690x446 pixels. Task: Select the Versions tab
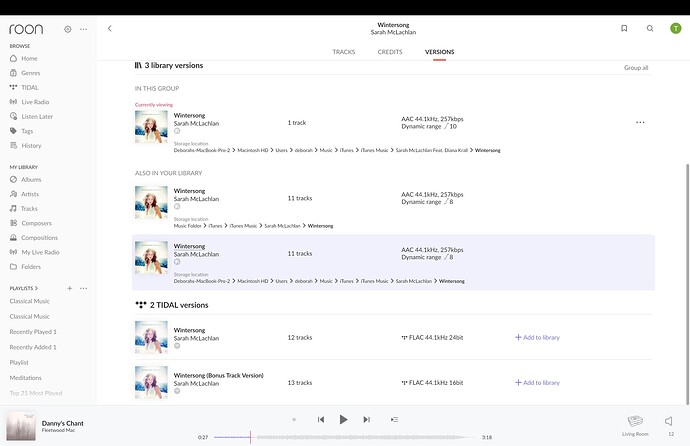[440, 52]
